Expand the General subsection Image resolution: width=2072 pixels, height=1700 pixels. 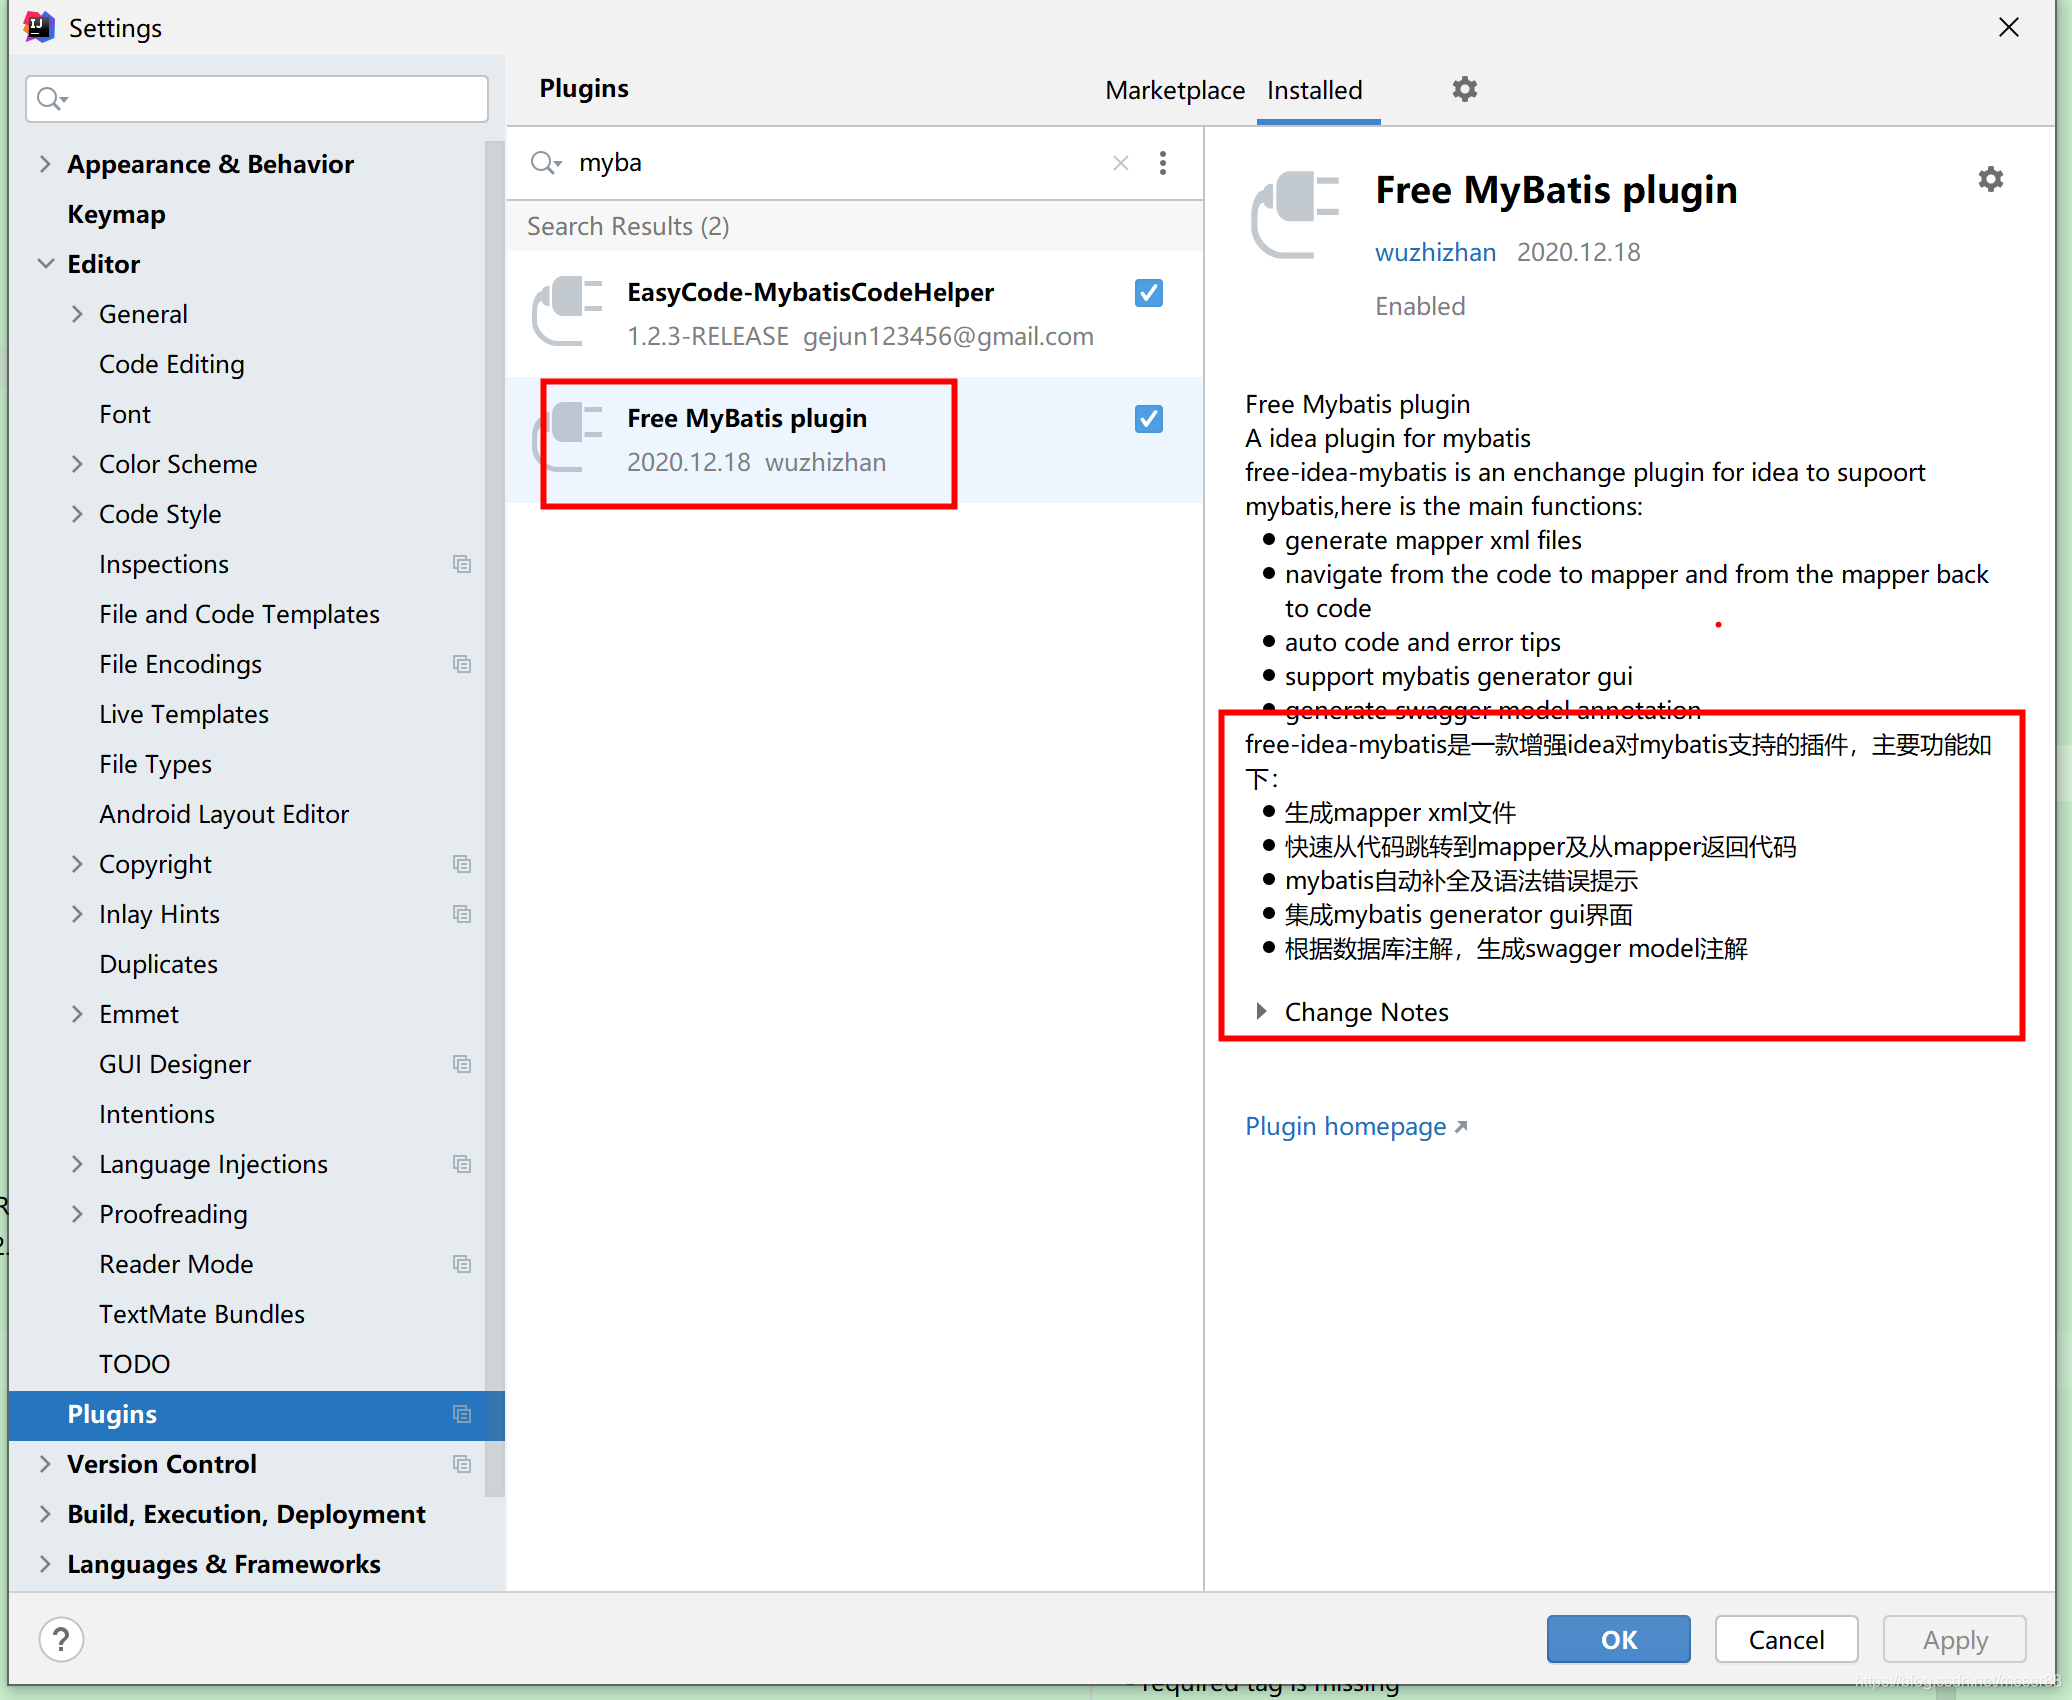click(x=77, y=314)
